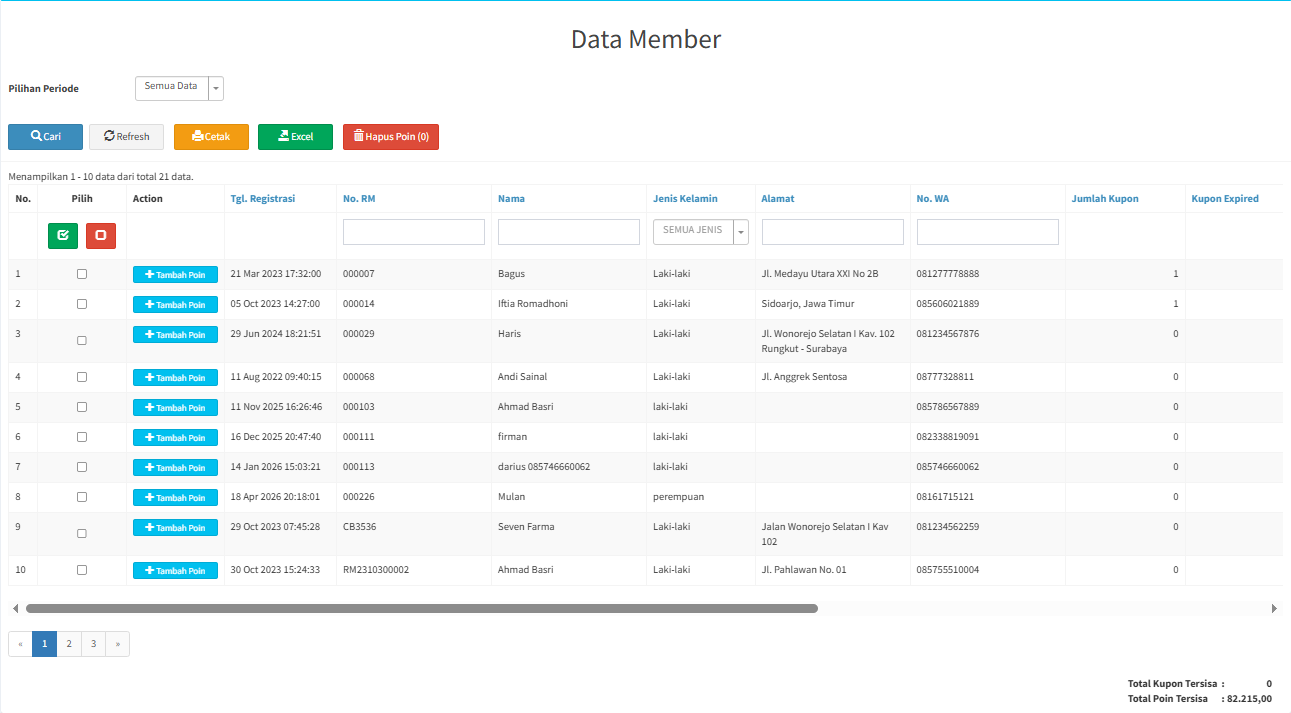Click Tambah Poin for Iftia Romadhoni
The width and height of the screenshot is (1291, 713).
tap(175, 305)
